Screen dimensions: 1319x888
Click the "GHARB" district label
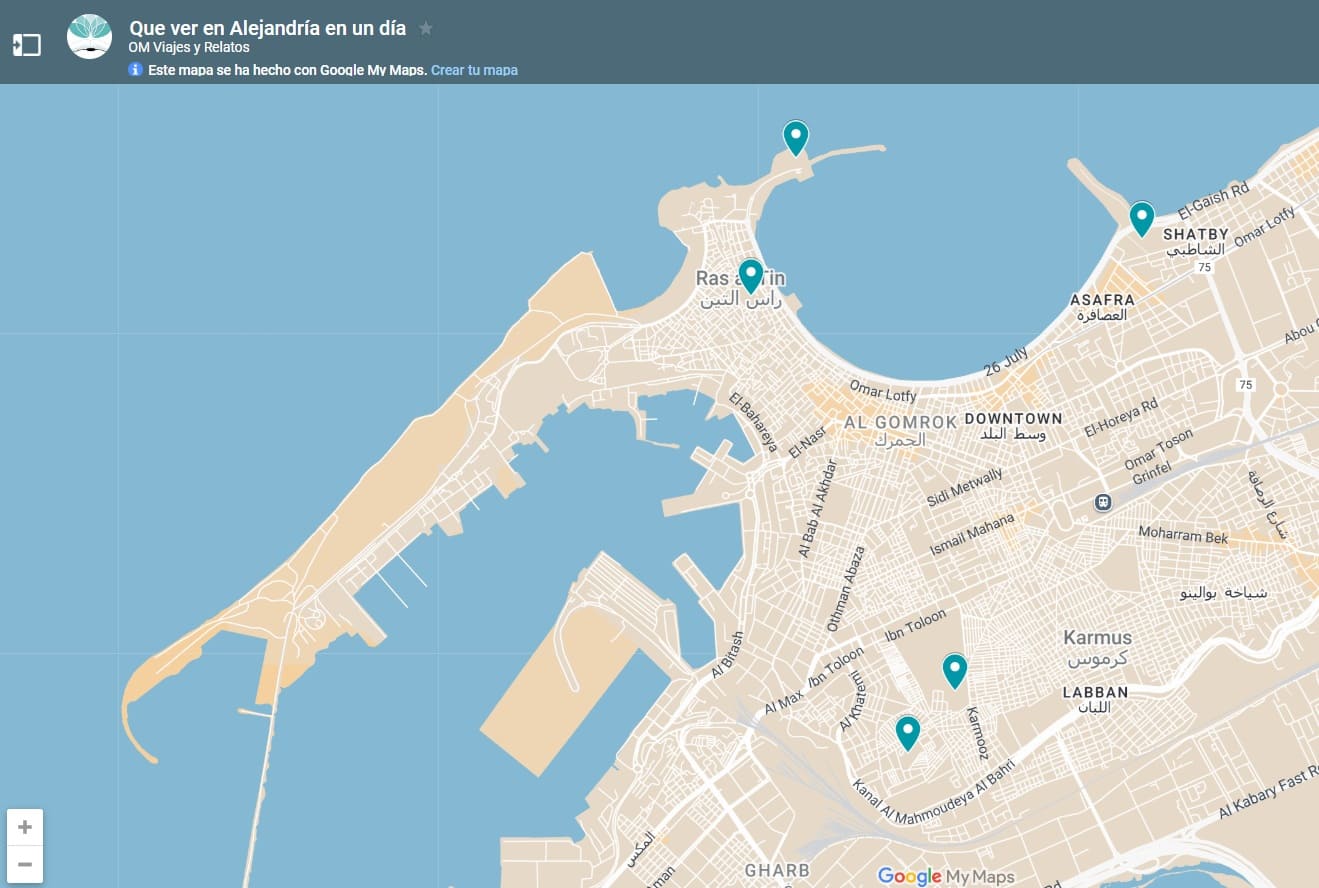777,870
